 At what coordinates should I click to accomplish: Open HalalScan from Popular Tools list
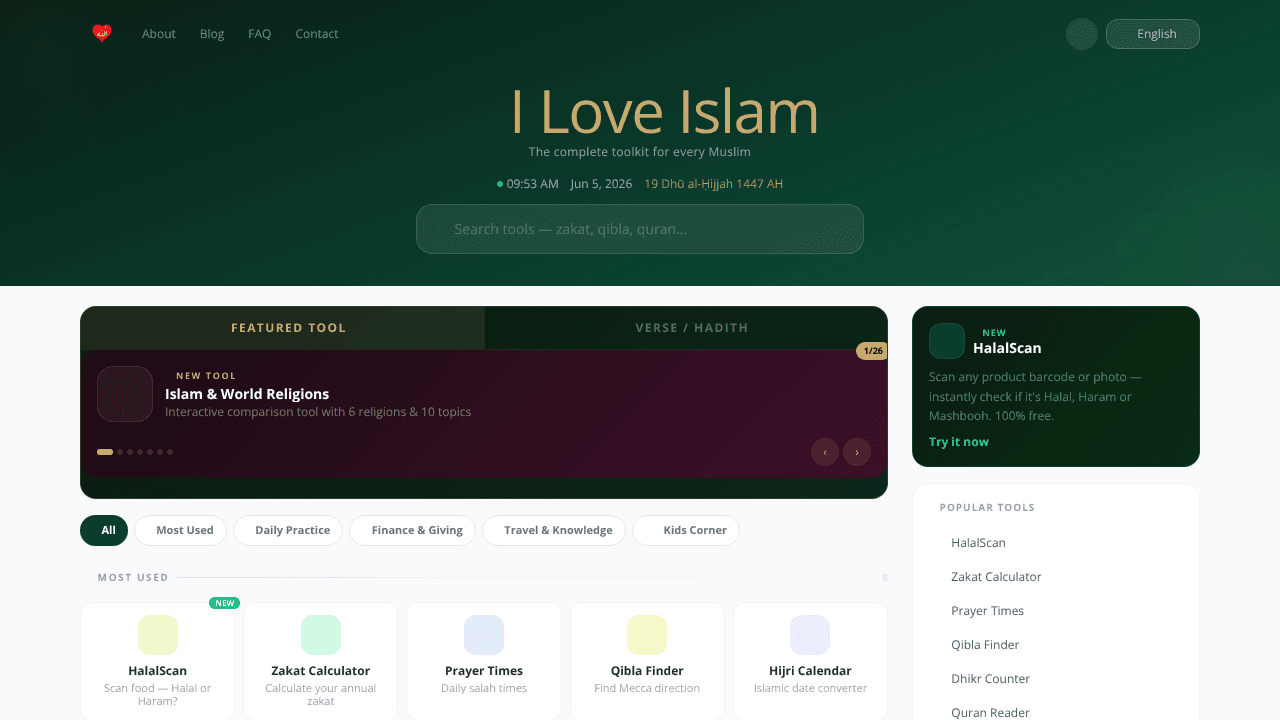(x=978, y=543)
